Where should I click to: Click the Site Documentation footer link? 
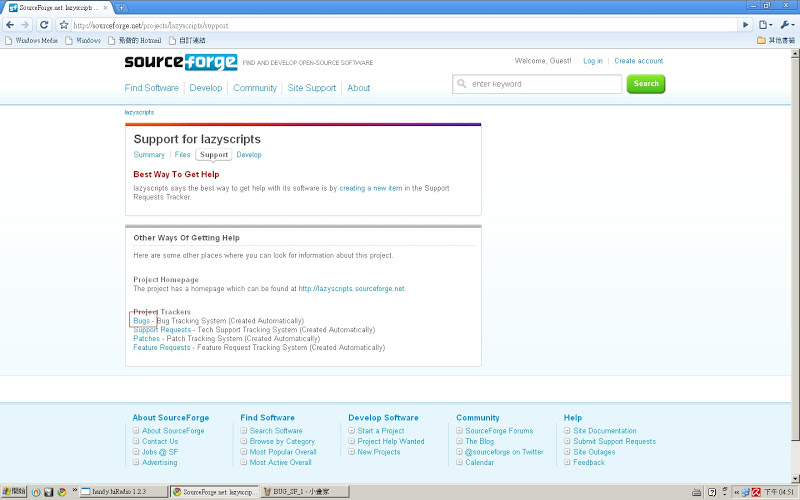click(x=605, y=431)
